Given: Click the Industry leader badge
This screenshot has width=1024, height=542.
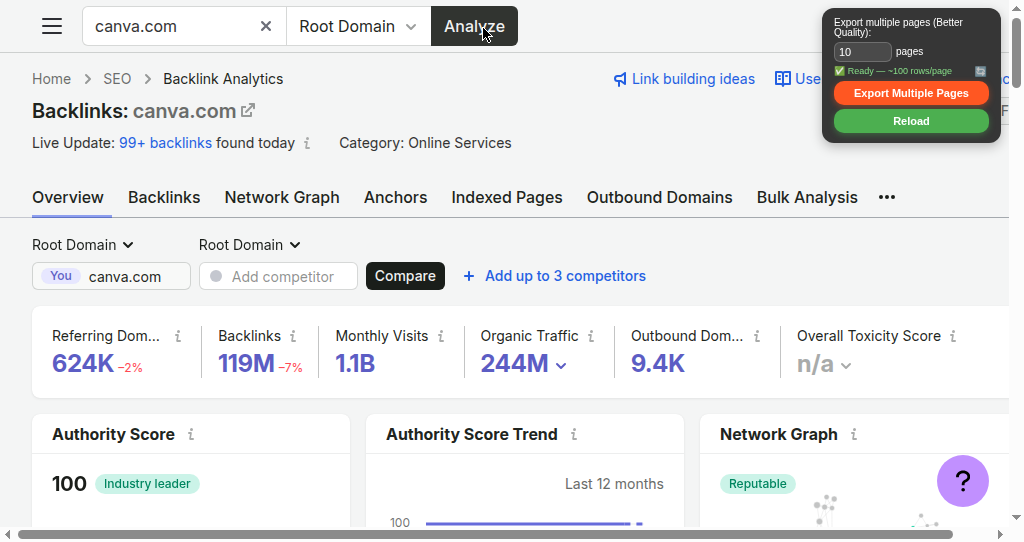Looking at the screenshot, I should tap(147, 484).
